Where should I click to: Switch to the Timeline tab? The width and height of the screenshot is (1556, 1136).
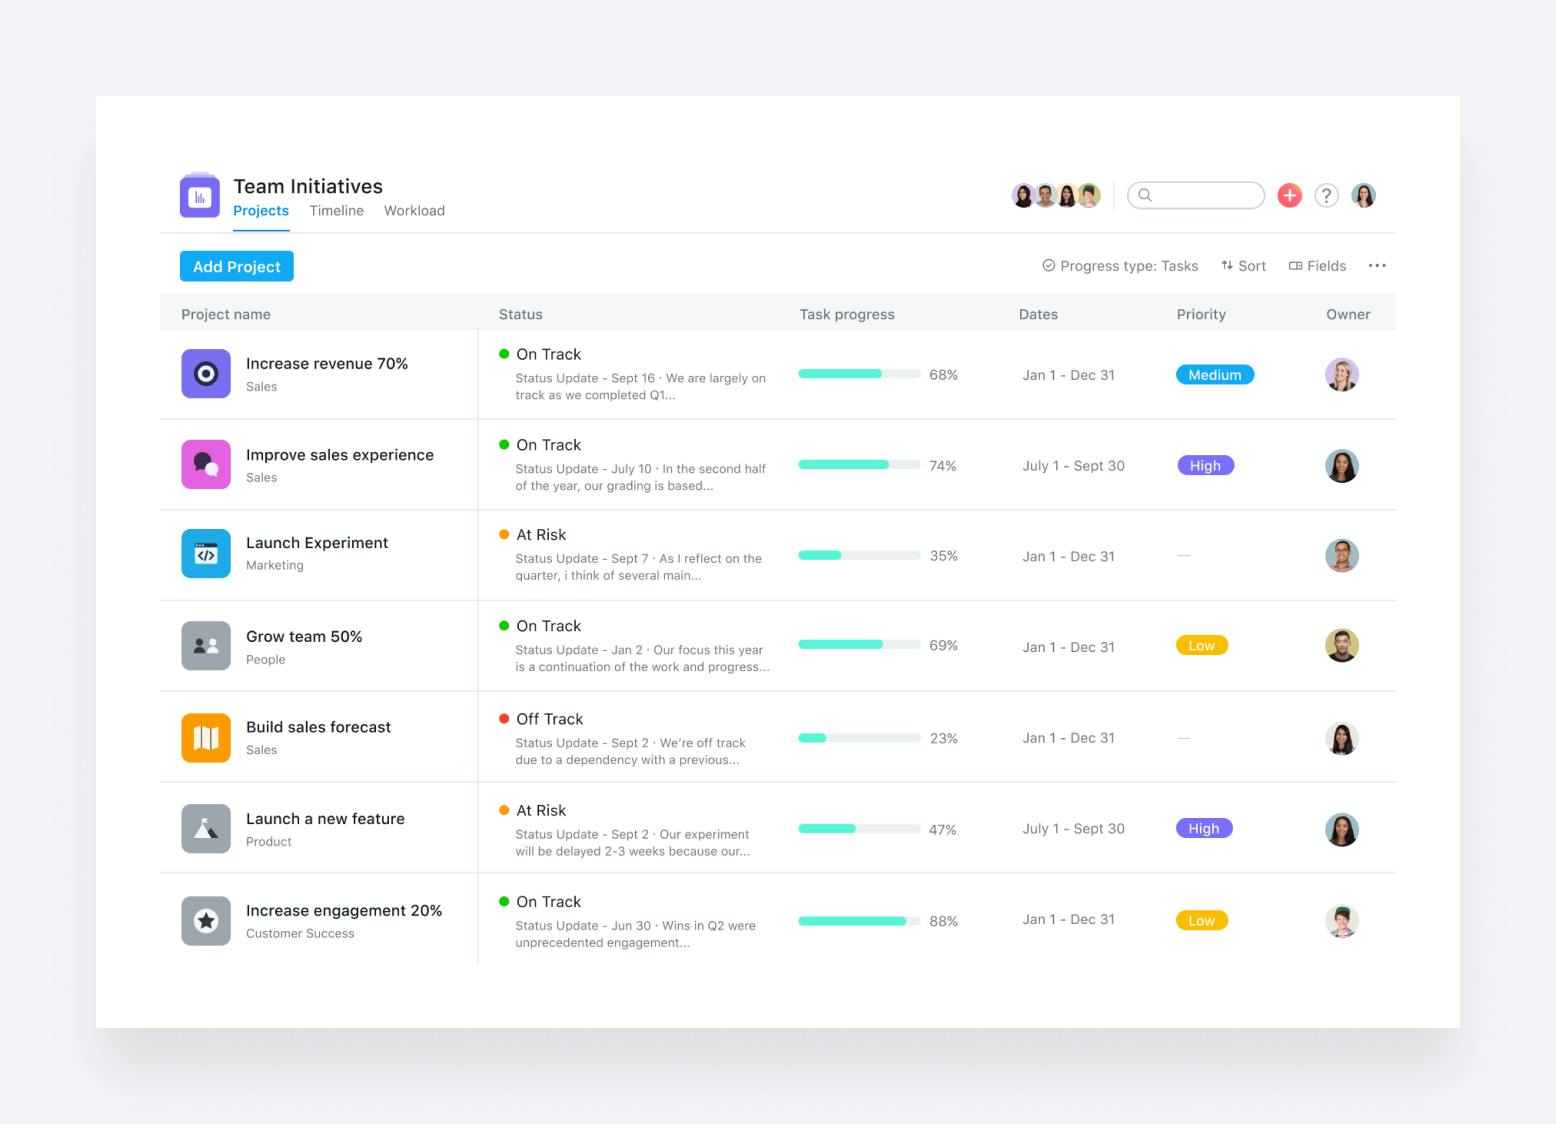[x=336, y=211]
